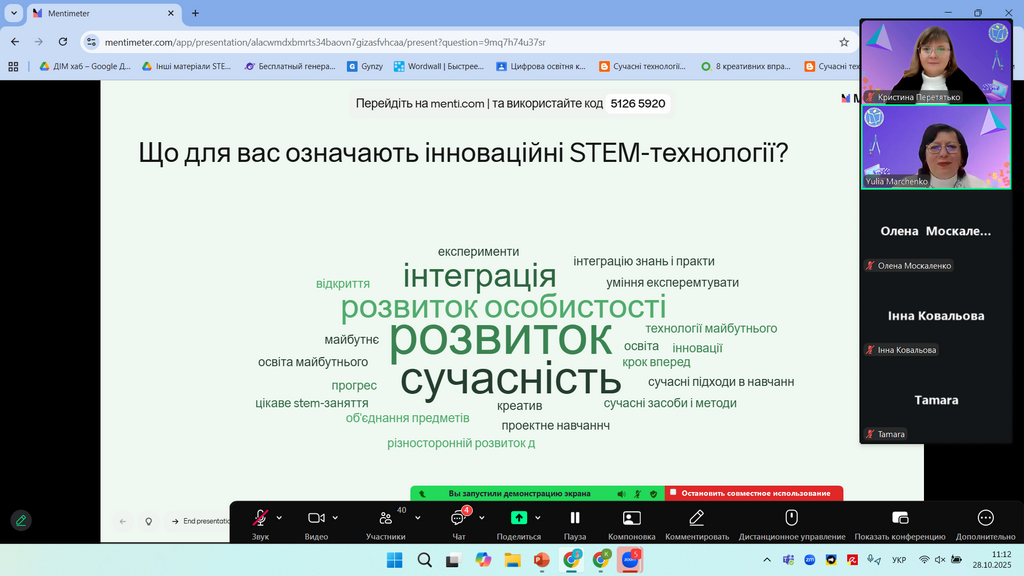Open PowerPoint from the Windows taskbar
This screenshot has height=576, width=1024.
[x=542, y=560]
